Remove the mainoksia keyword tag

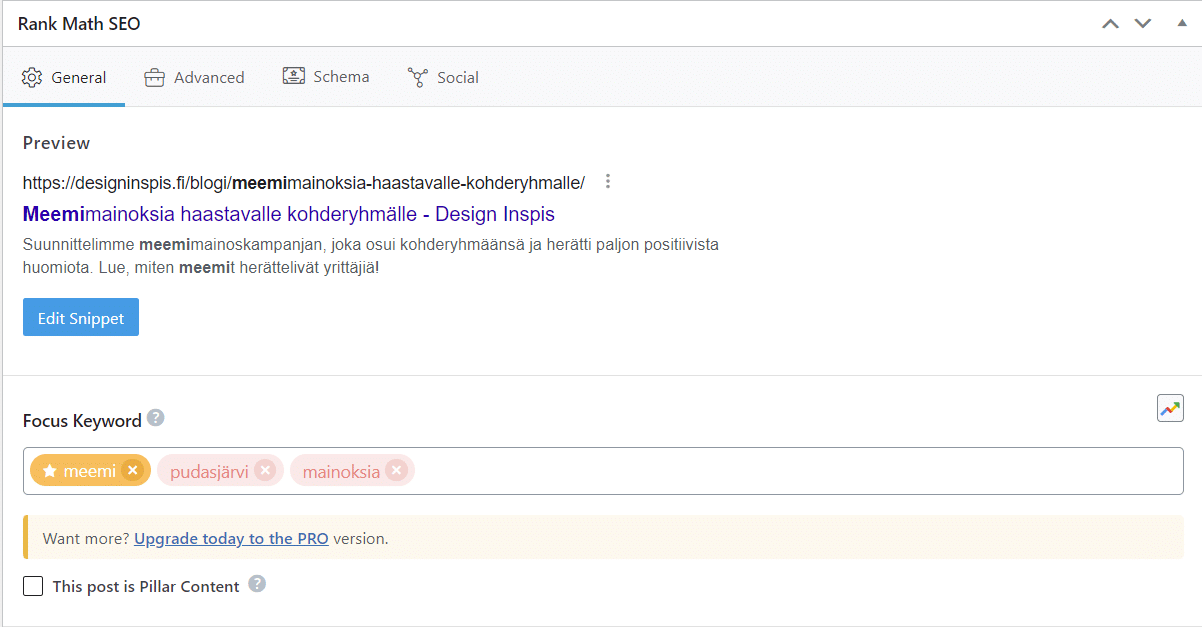click(396, 470)
